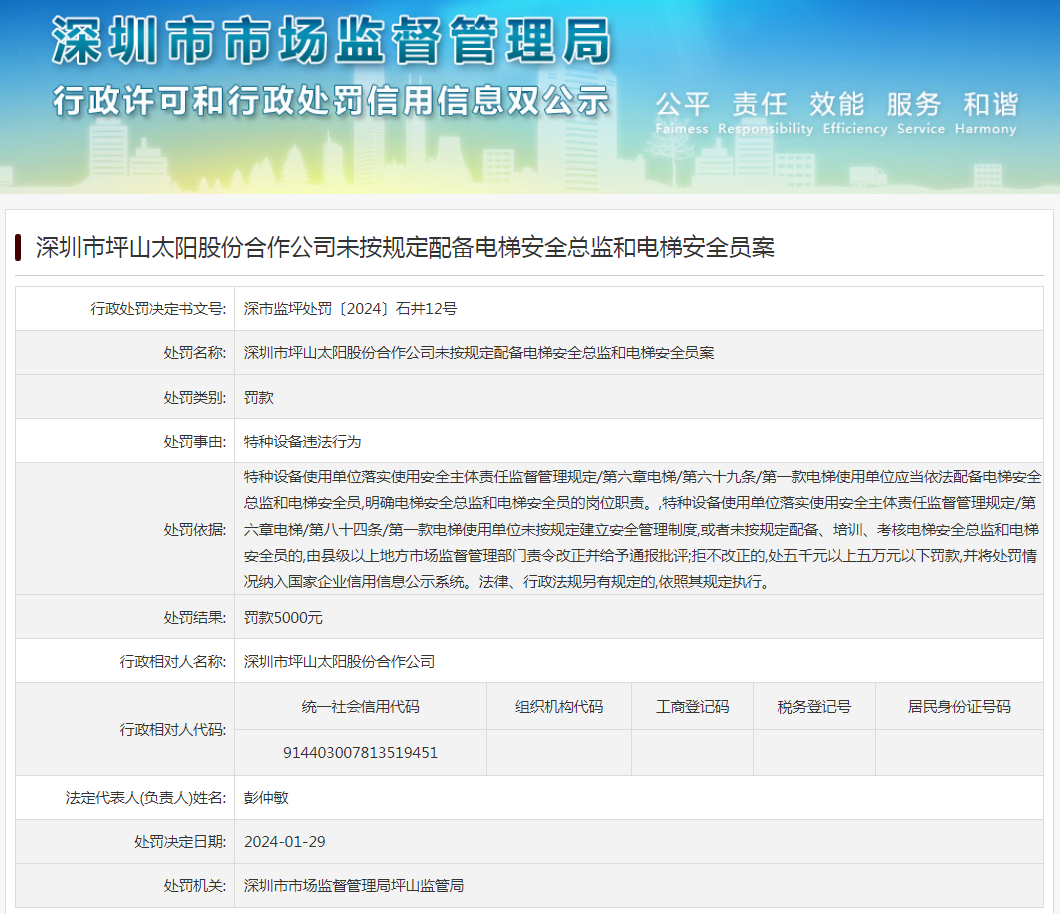Image resolution: width=1060 pixels, height=914 pixels.
Task: Select the 罚款 penalty category value
Action: [x=258, y=398]
